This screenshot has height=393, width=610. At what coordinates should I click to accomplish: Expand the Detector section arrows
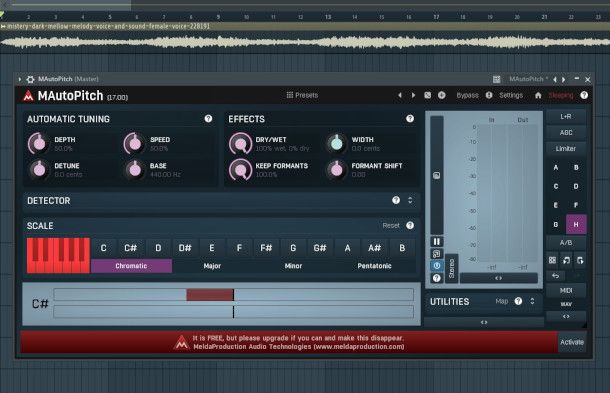[410, 200]
